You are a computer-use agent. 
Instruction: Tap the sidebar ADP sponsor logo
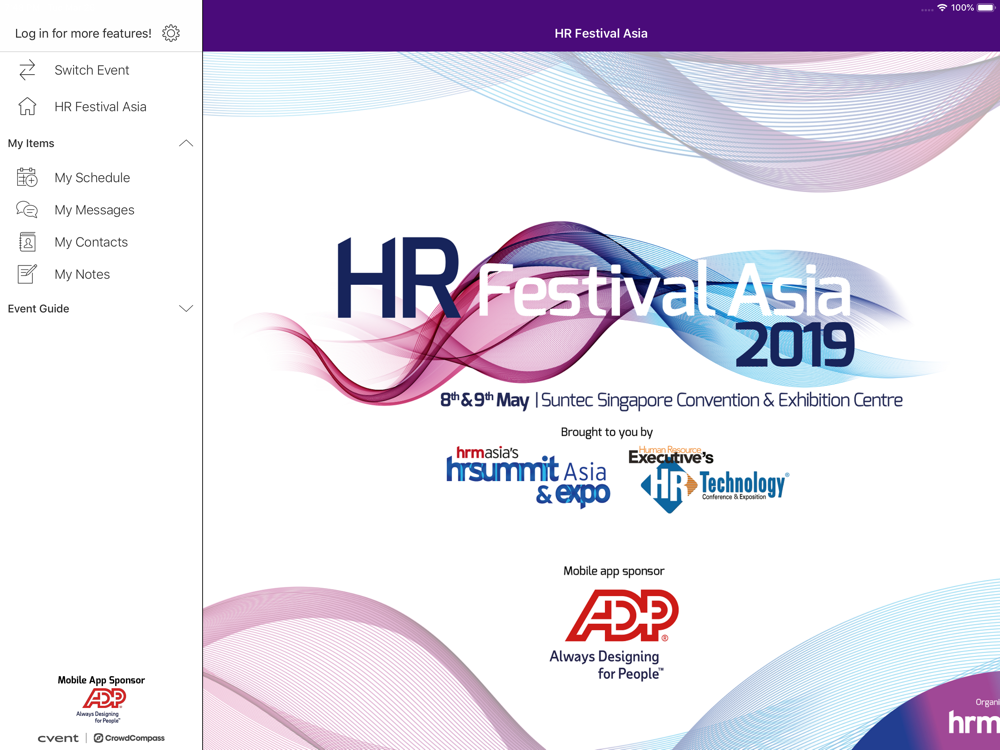pyautogui.click(x=101, y=705)
